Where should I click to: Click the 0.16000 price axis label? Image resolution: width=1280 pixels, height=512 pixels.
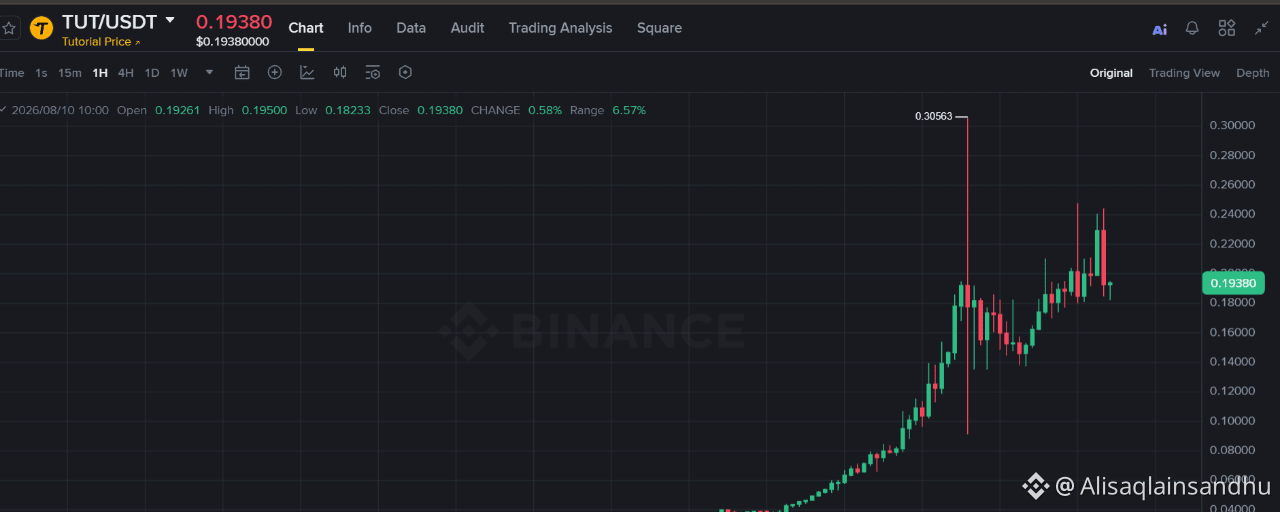pos(1232,332)
